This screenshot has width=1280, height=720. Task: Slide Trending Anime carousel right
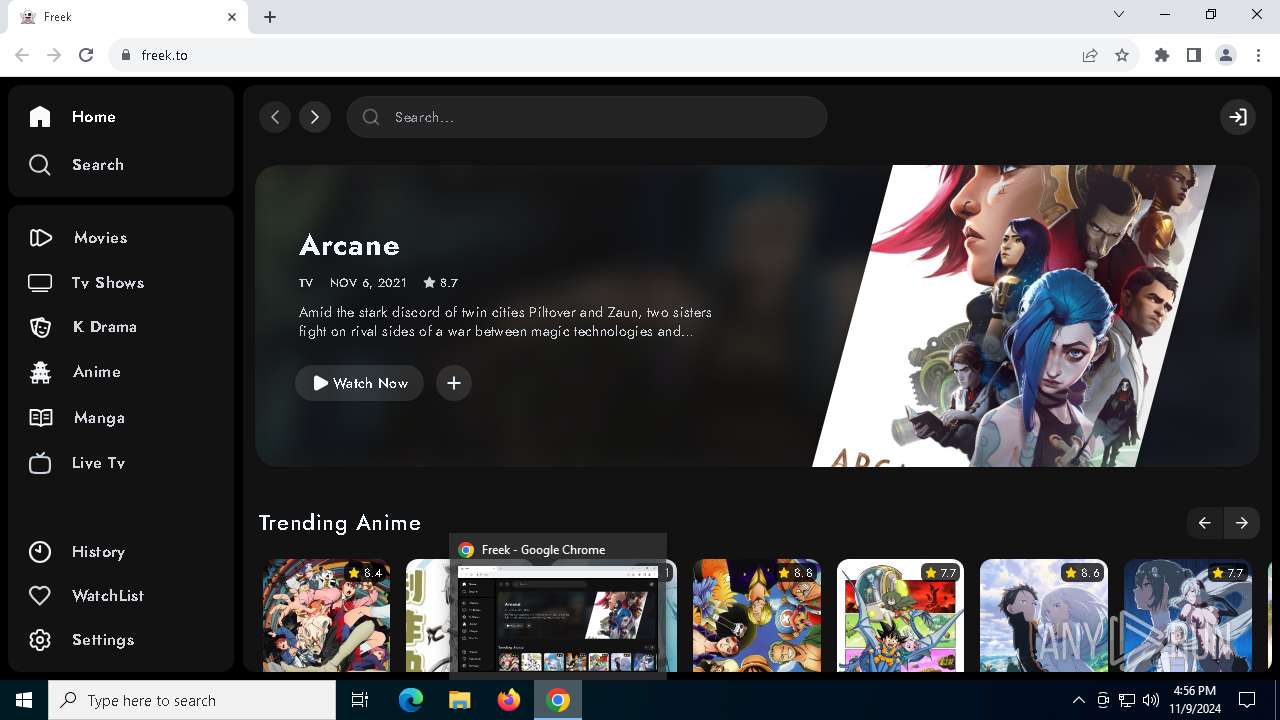click(1241, 523)
